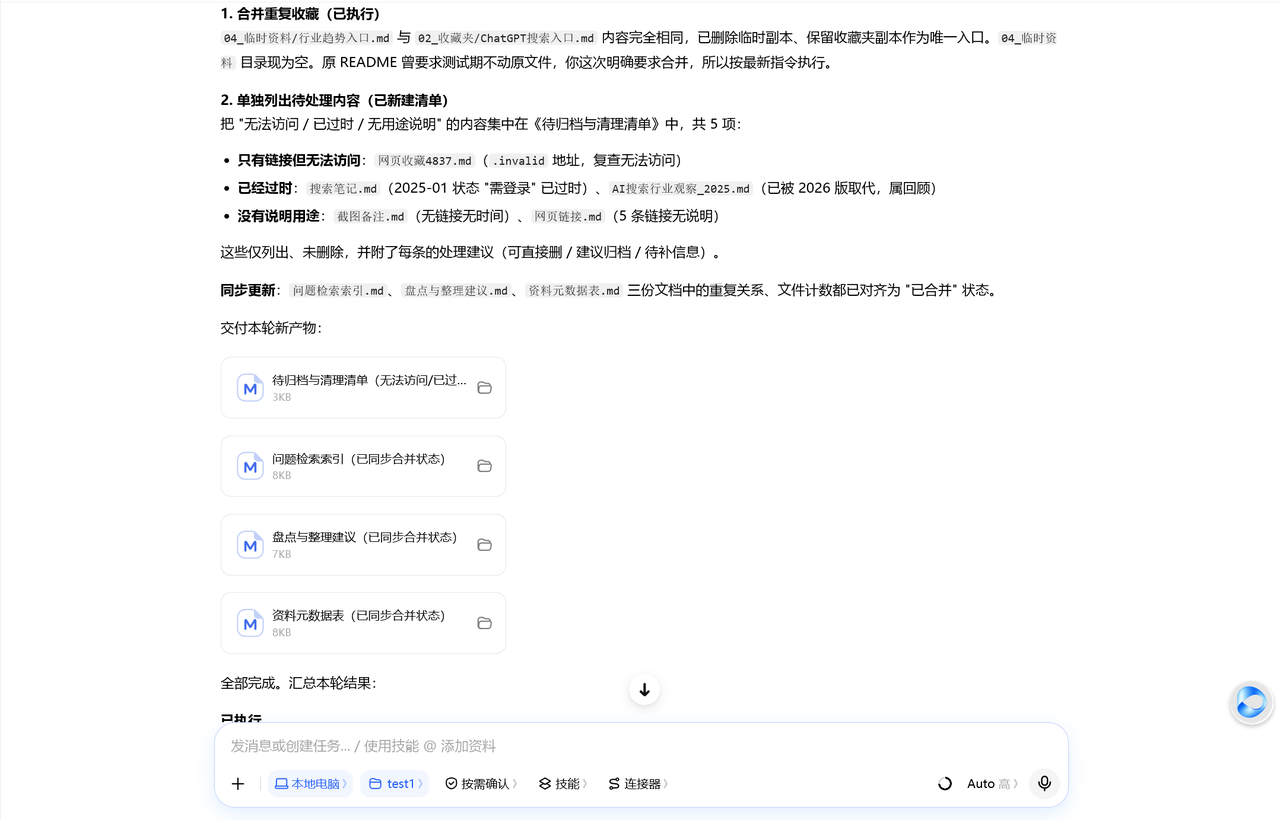Click the 7KB file size label
Screen dimensions: 1280x820
tap(282, 554)
